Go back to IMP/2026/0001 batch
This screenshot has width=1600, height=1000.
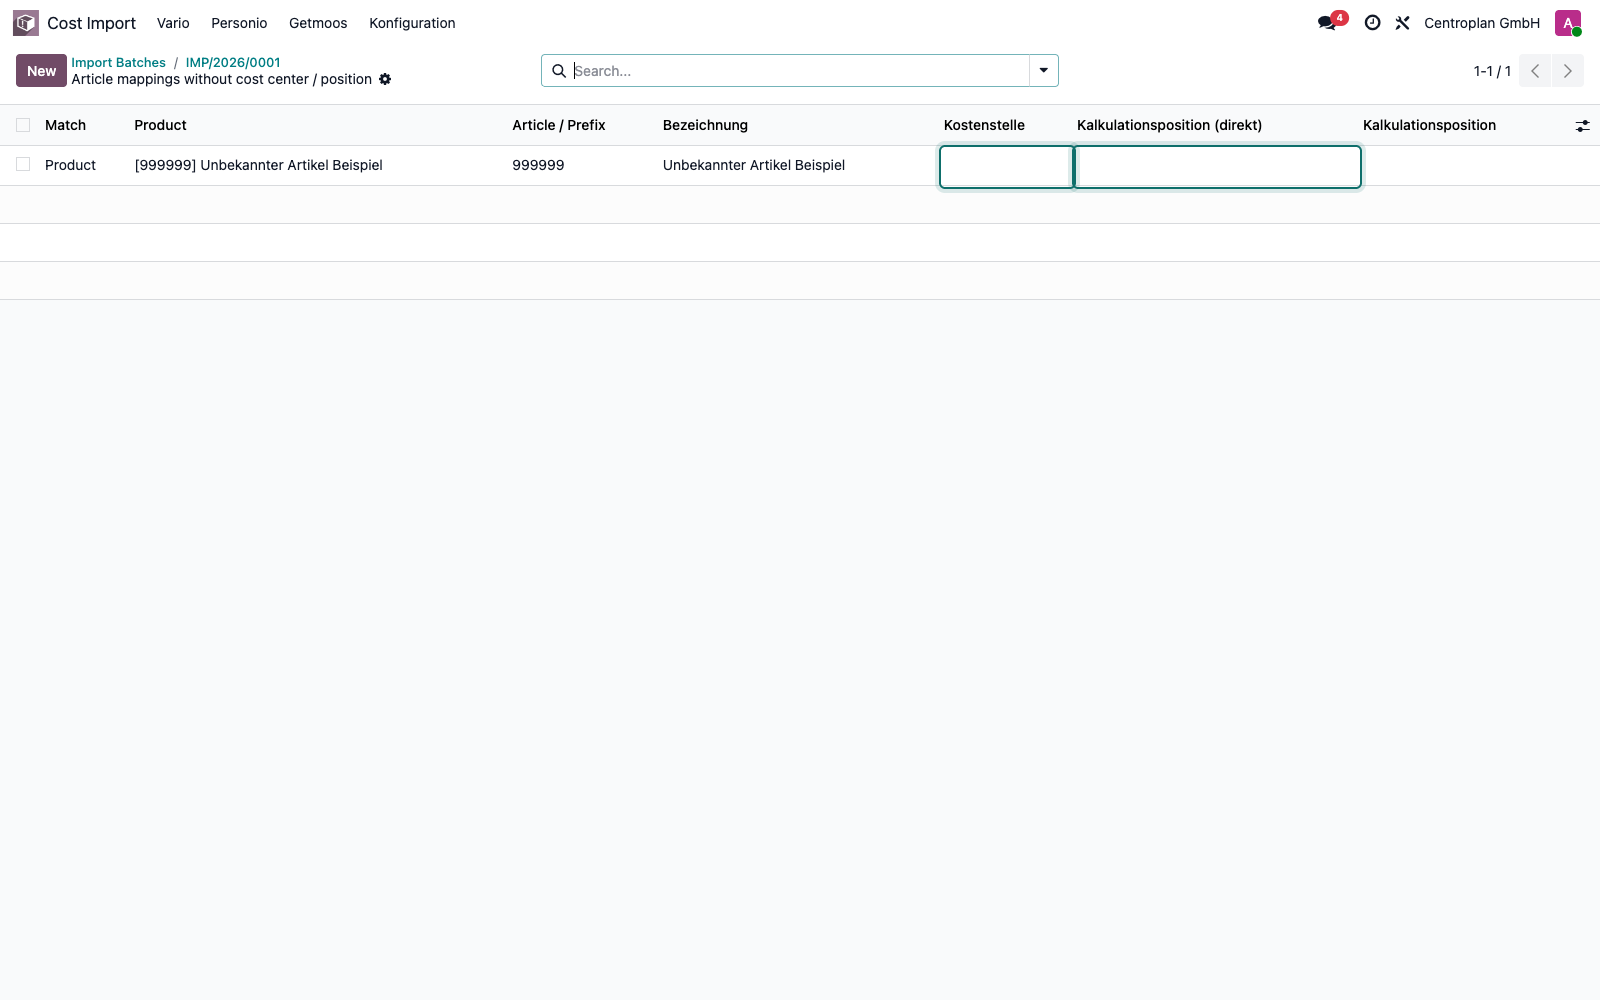click(233, 62)
